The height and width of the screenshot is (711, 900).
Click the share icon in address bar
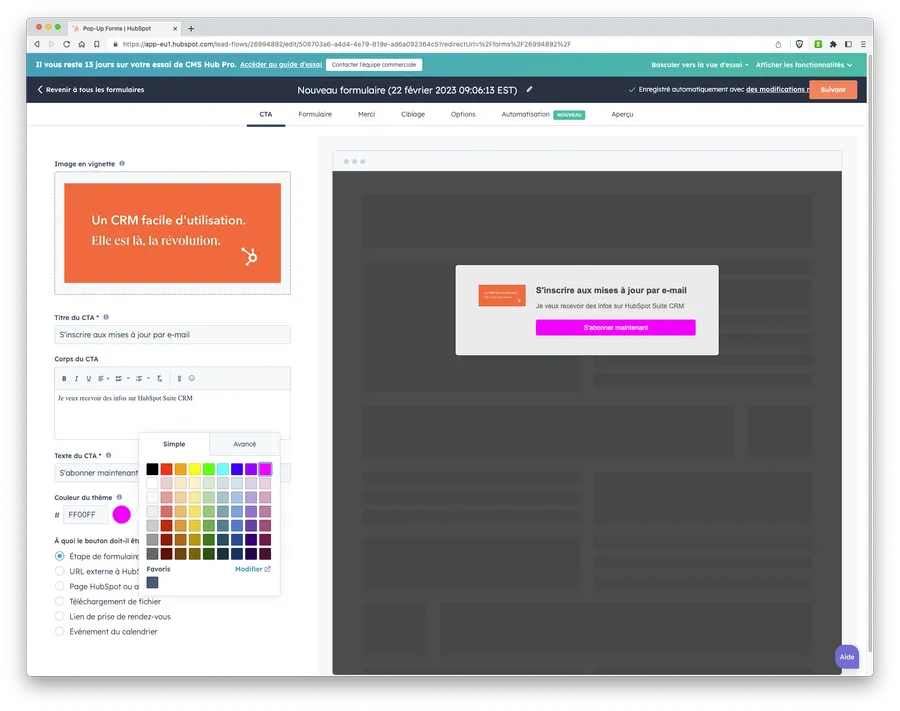coord(778,44)
